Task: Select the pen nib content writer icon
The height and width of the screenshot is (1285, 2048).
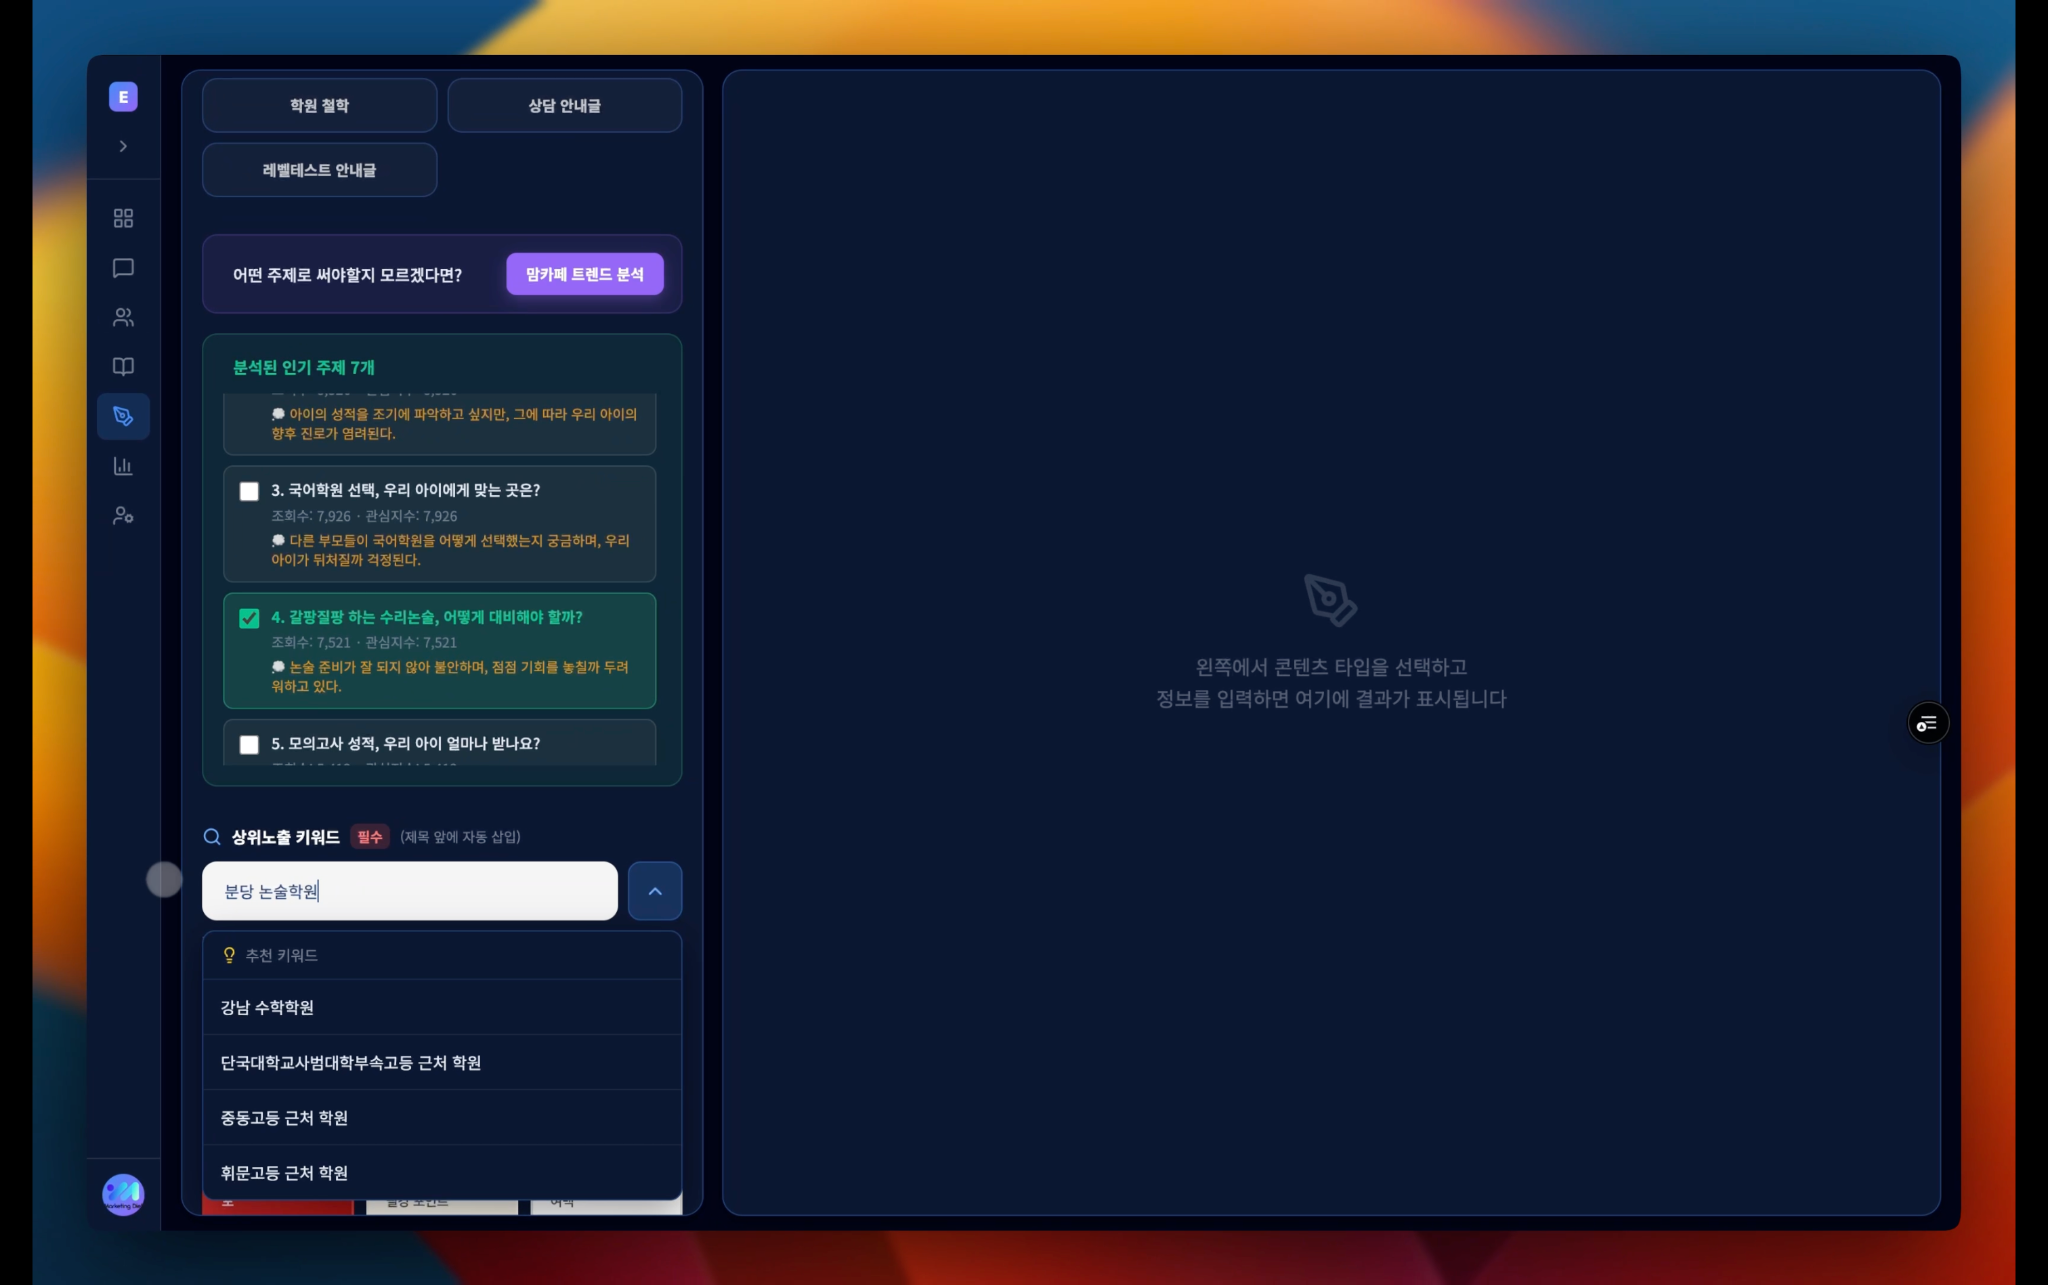Action: pyautogui.click(x=123, y=416)
